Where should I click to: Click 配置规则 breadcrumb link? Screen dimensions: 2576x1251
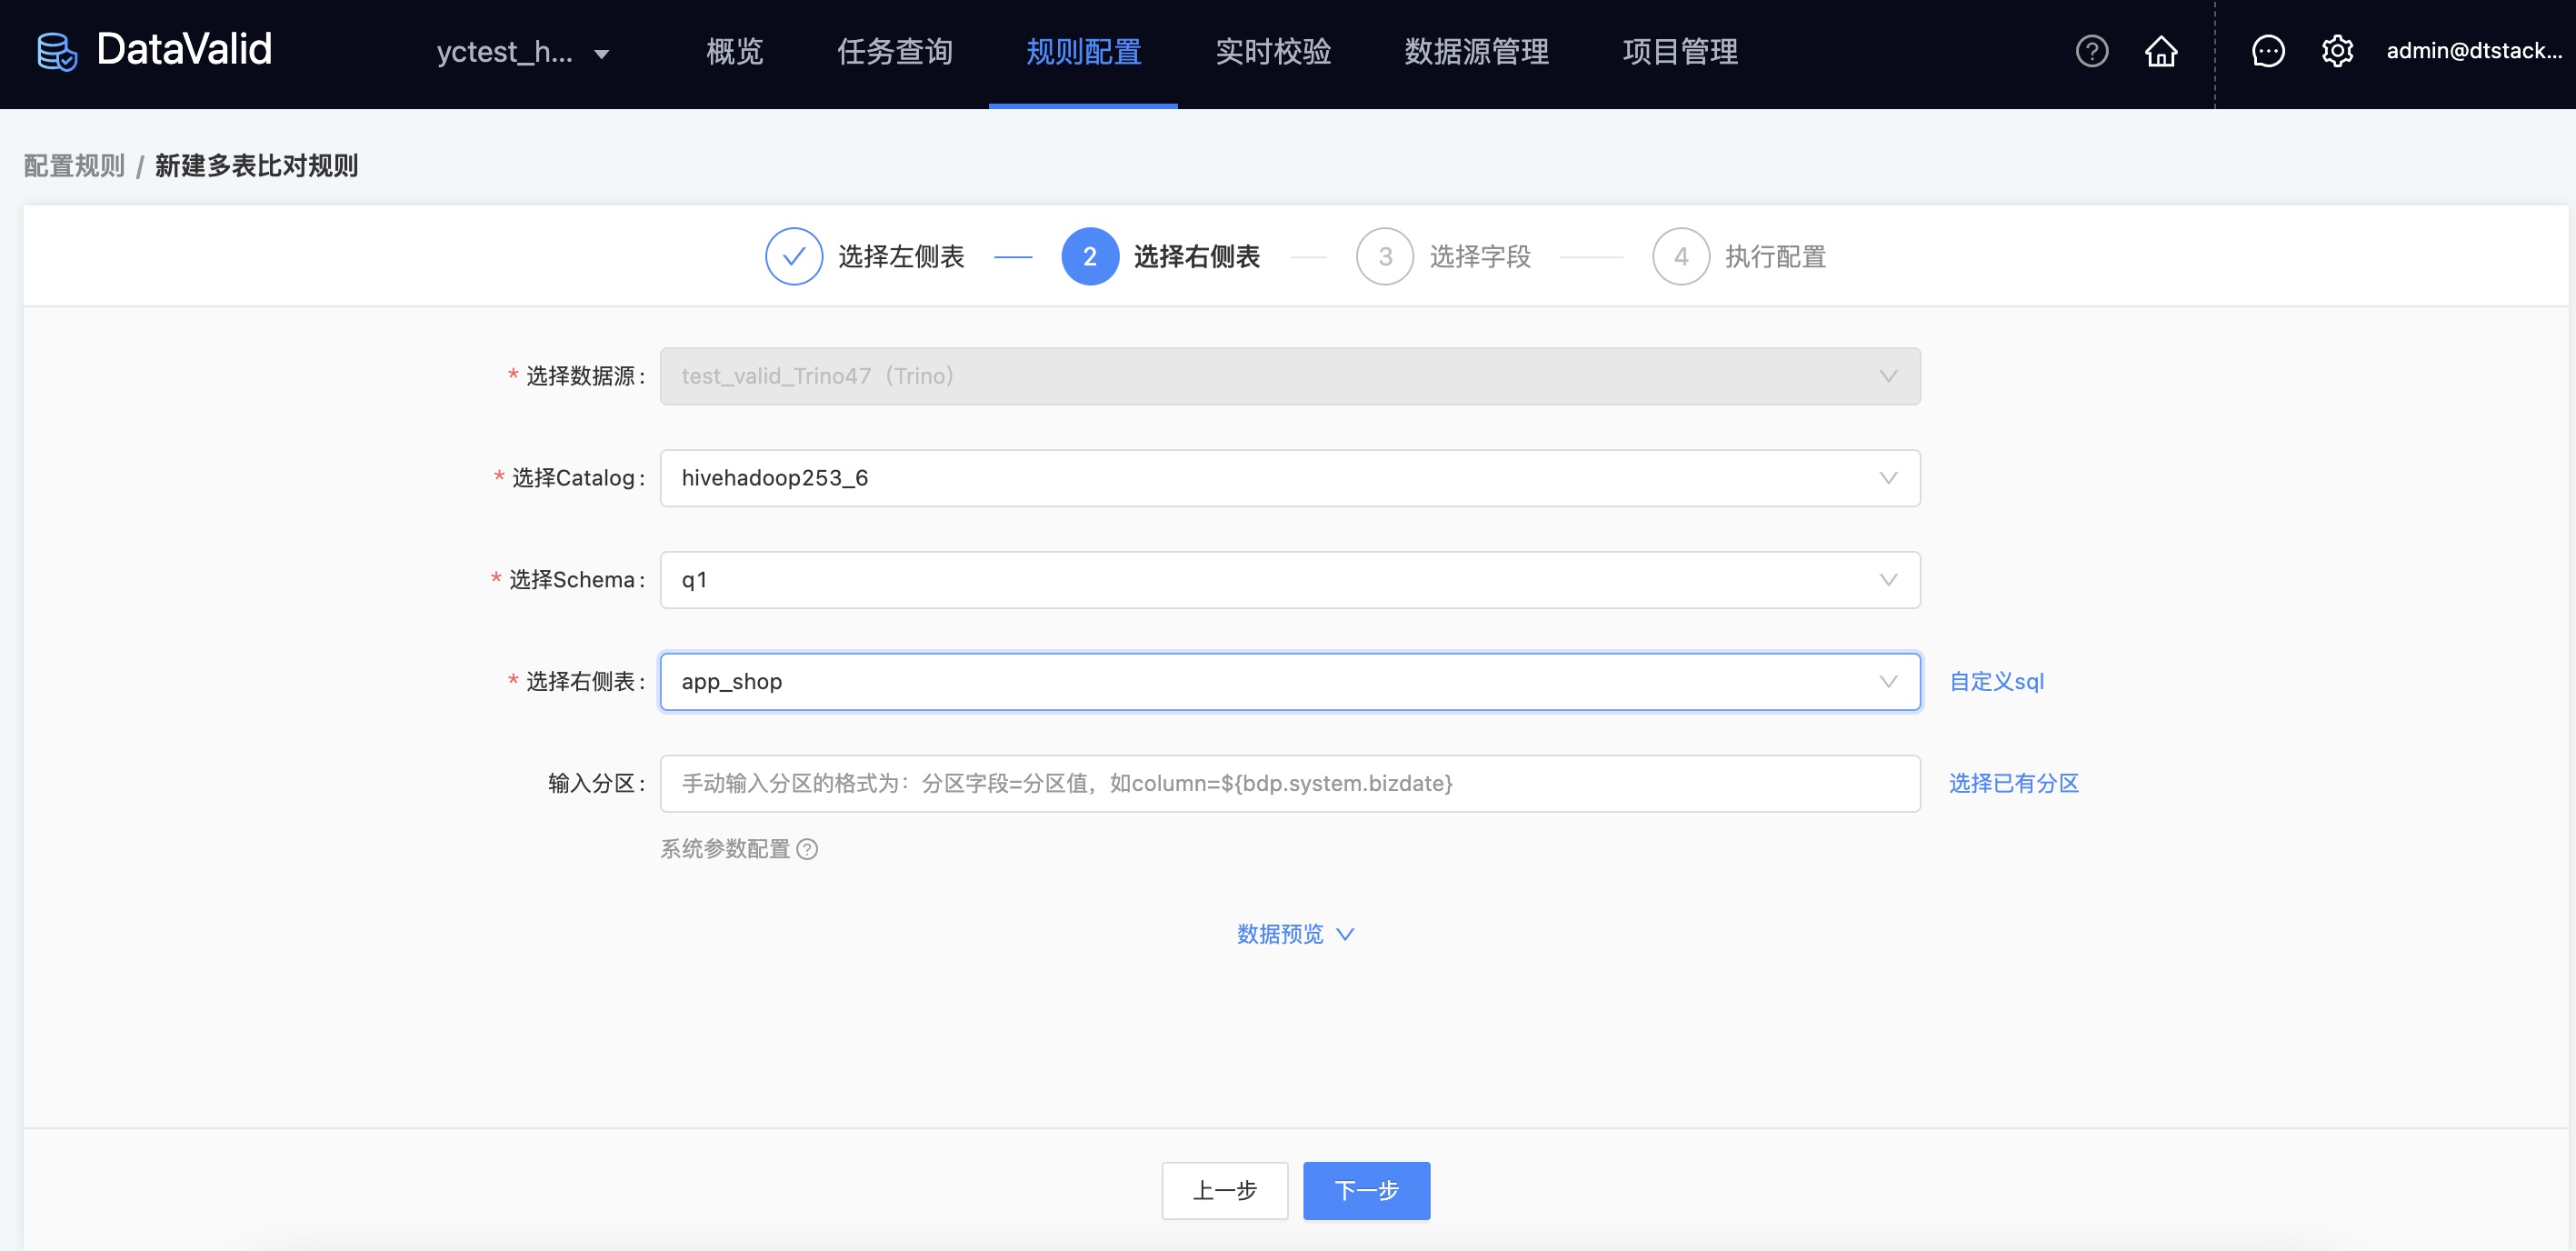(x=74, y=166)
